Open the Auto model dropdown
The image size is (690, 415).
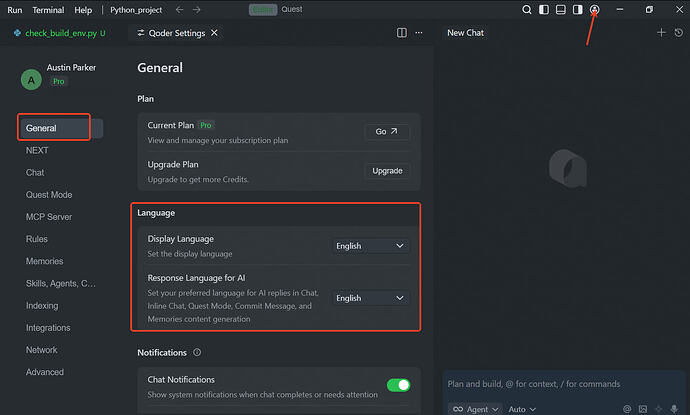522,409
